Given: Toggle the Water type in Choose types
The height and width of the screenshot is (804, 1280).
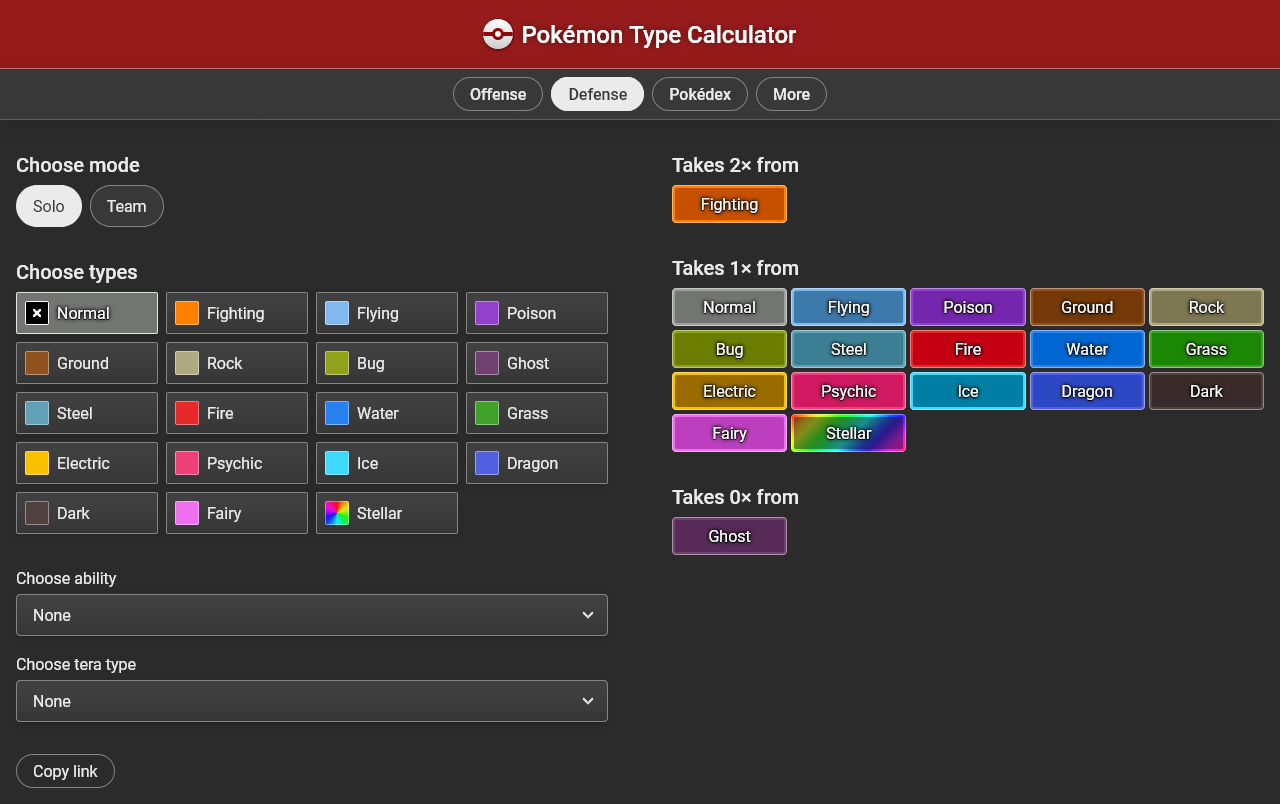Looking at the screenshot, I should (387, 413).
